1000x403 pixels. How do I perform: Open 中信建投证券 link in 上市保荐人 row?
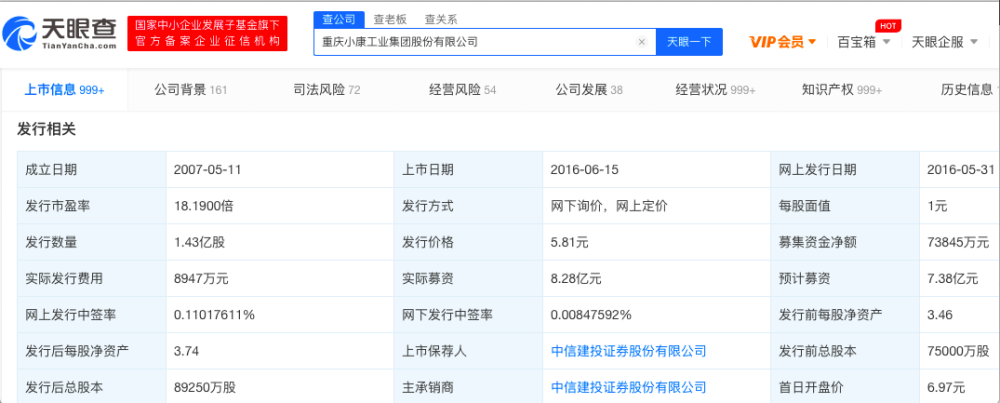[628, 351]
